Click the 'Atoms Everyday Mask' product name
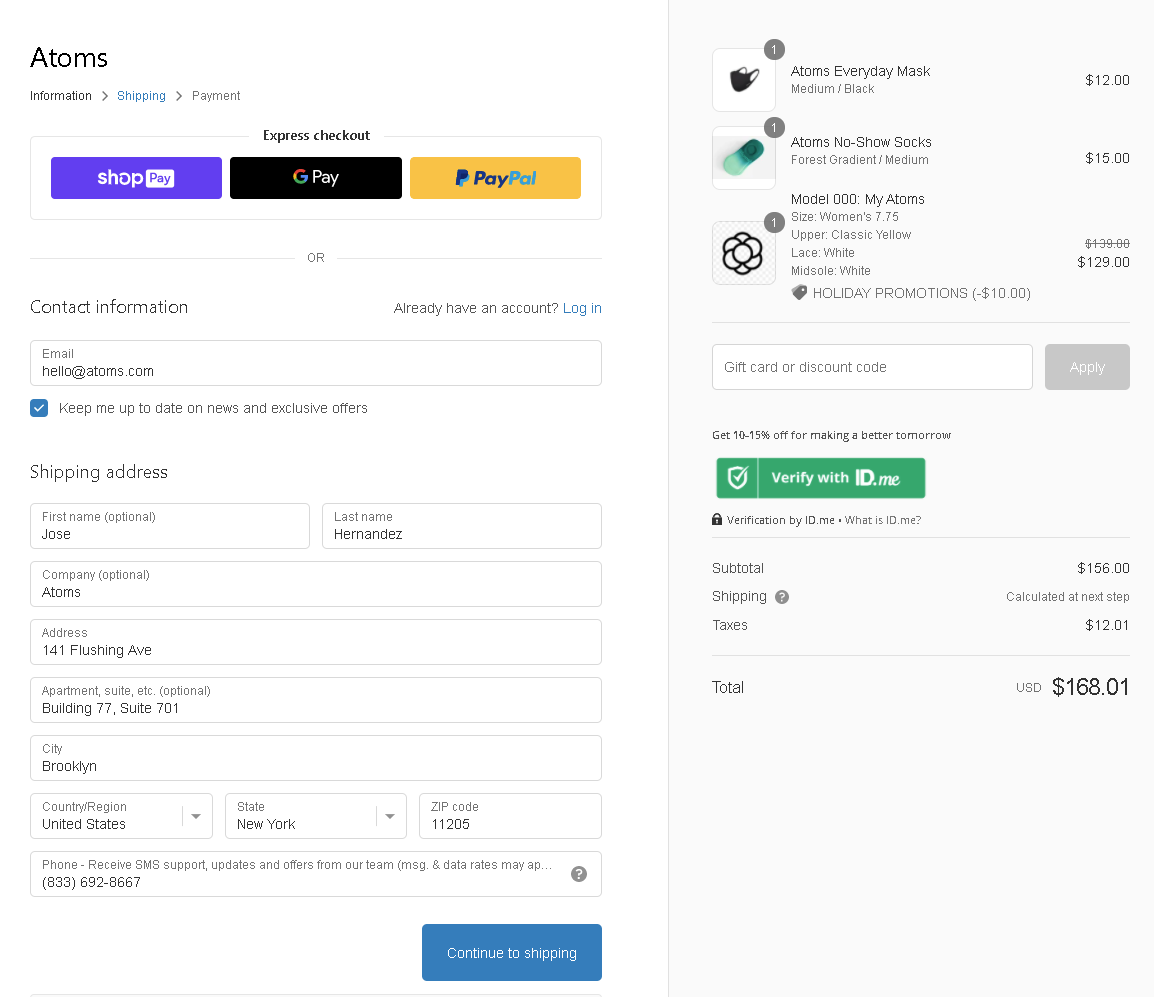 click(x=860, y=71)
